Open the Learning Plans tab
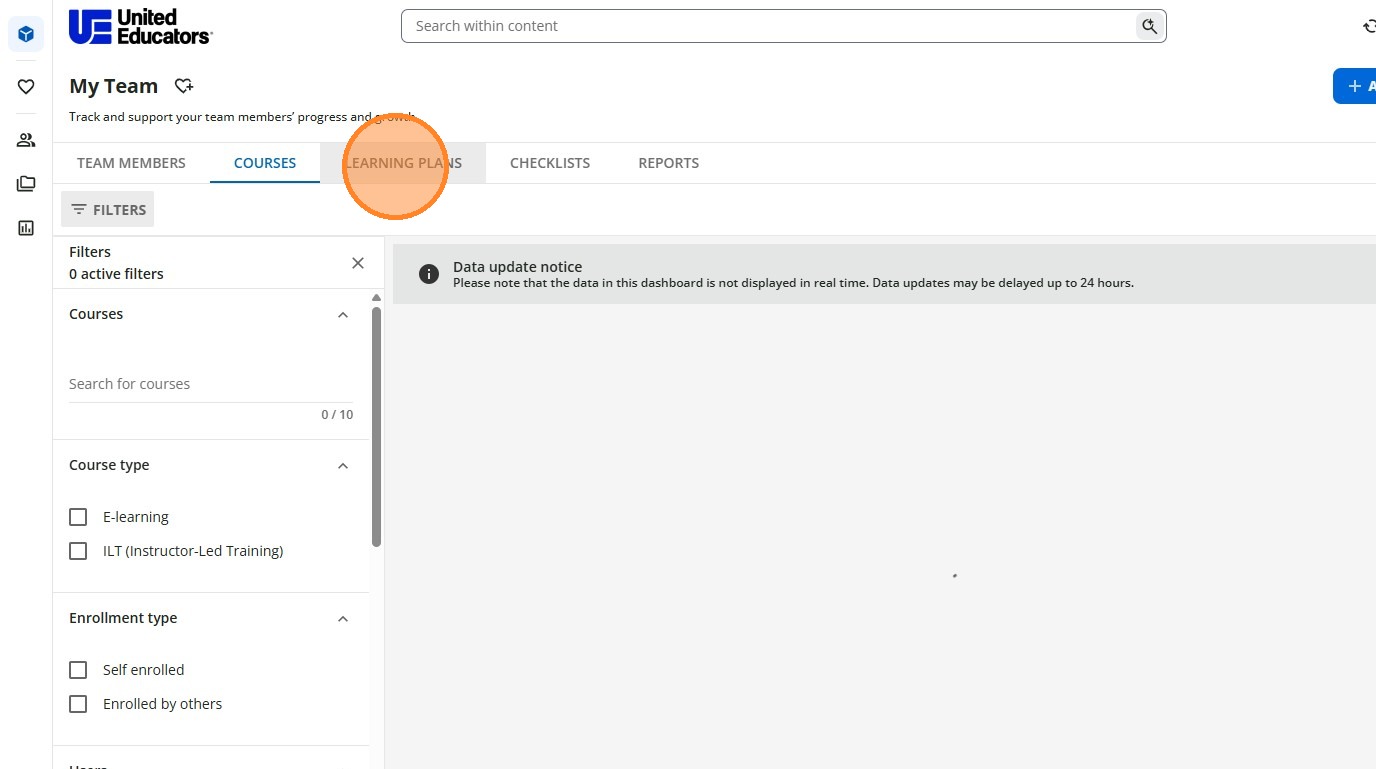Screen dimensions: 1376x769 [403, 163]
